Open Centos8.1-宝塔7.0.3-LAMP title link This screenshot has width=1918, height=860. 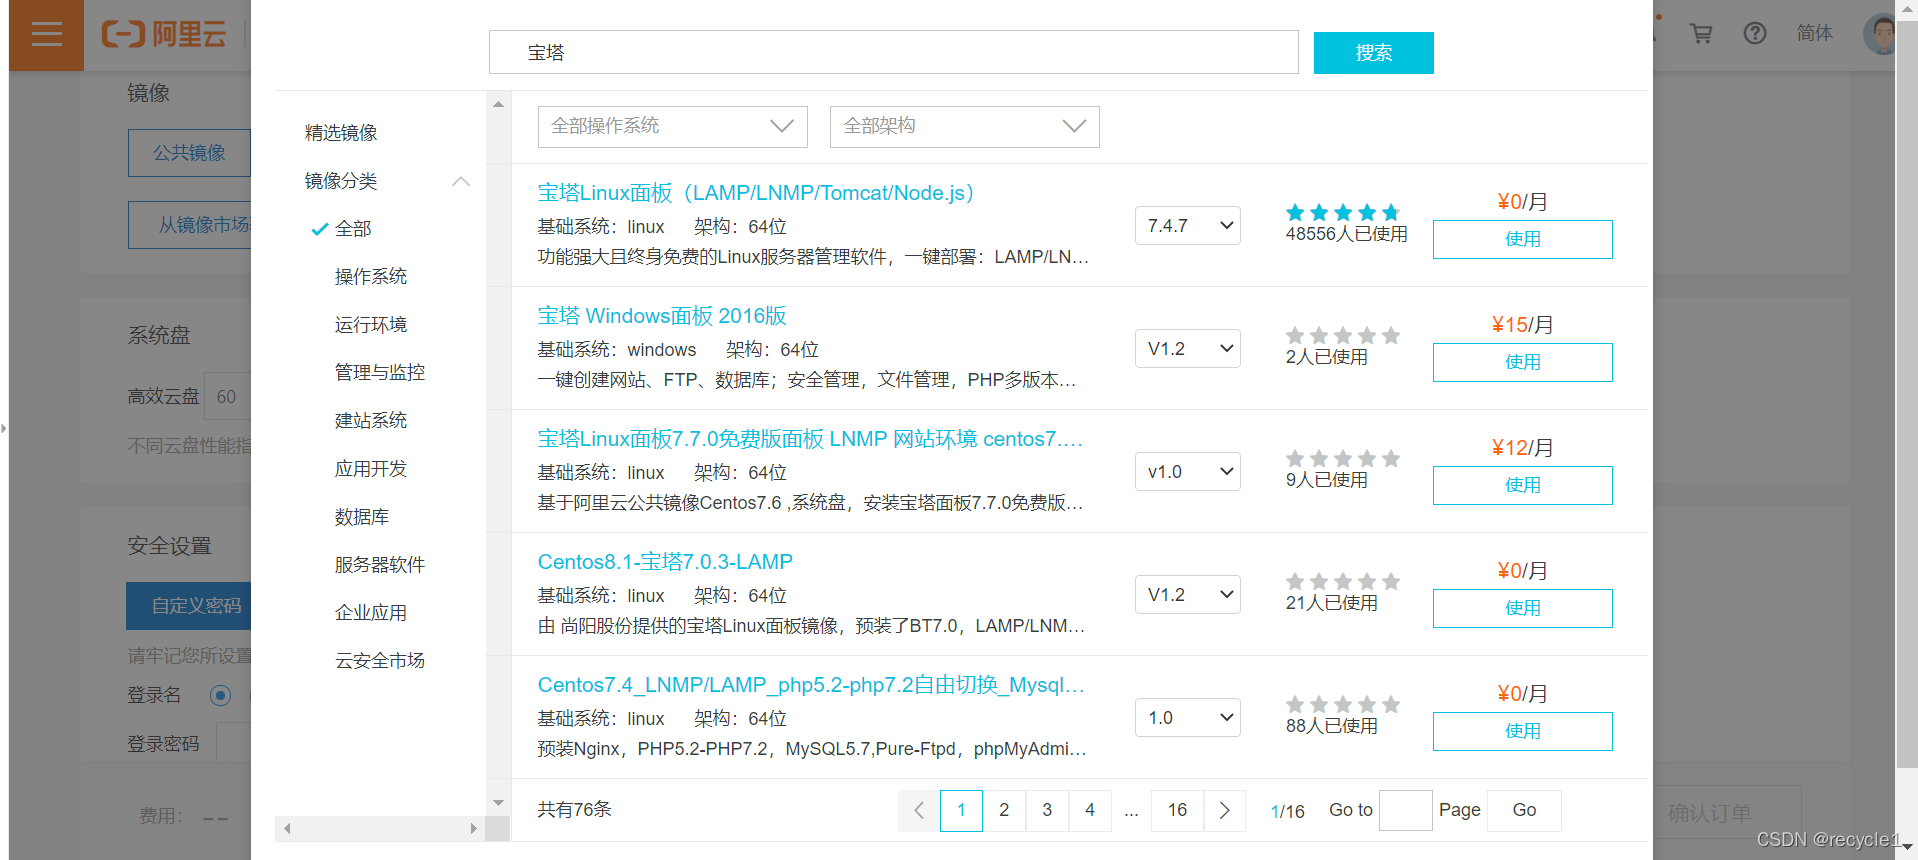click(x=665, y=562)
